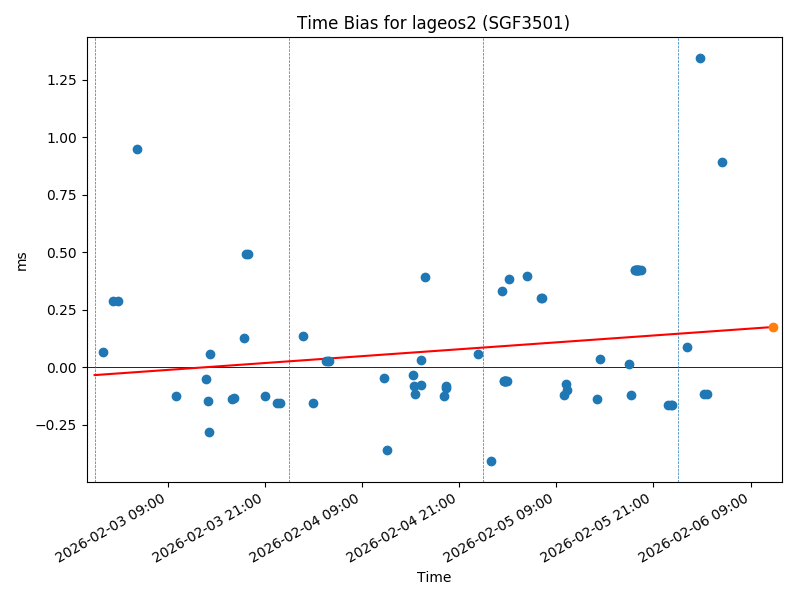Click the chart title "Time Bias for lageos2"
The height and width of the screenshot is (600, 800).
[x=433, y=23]
